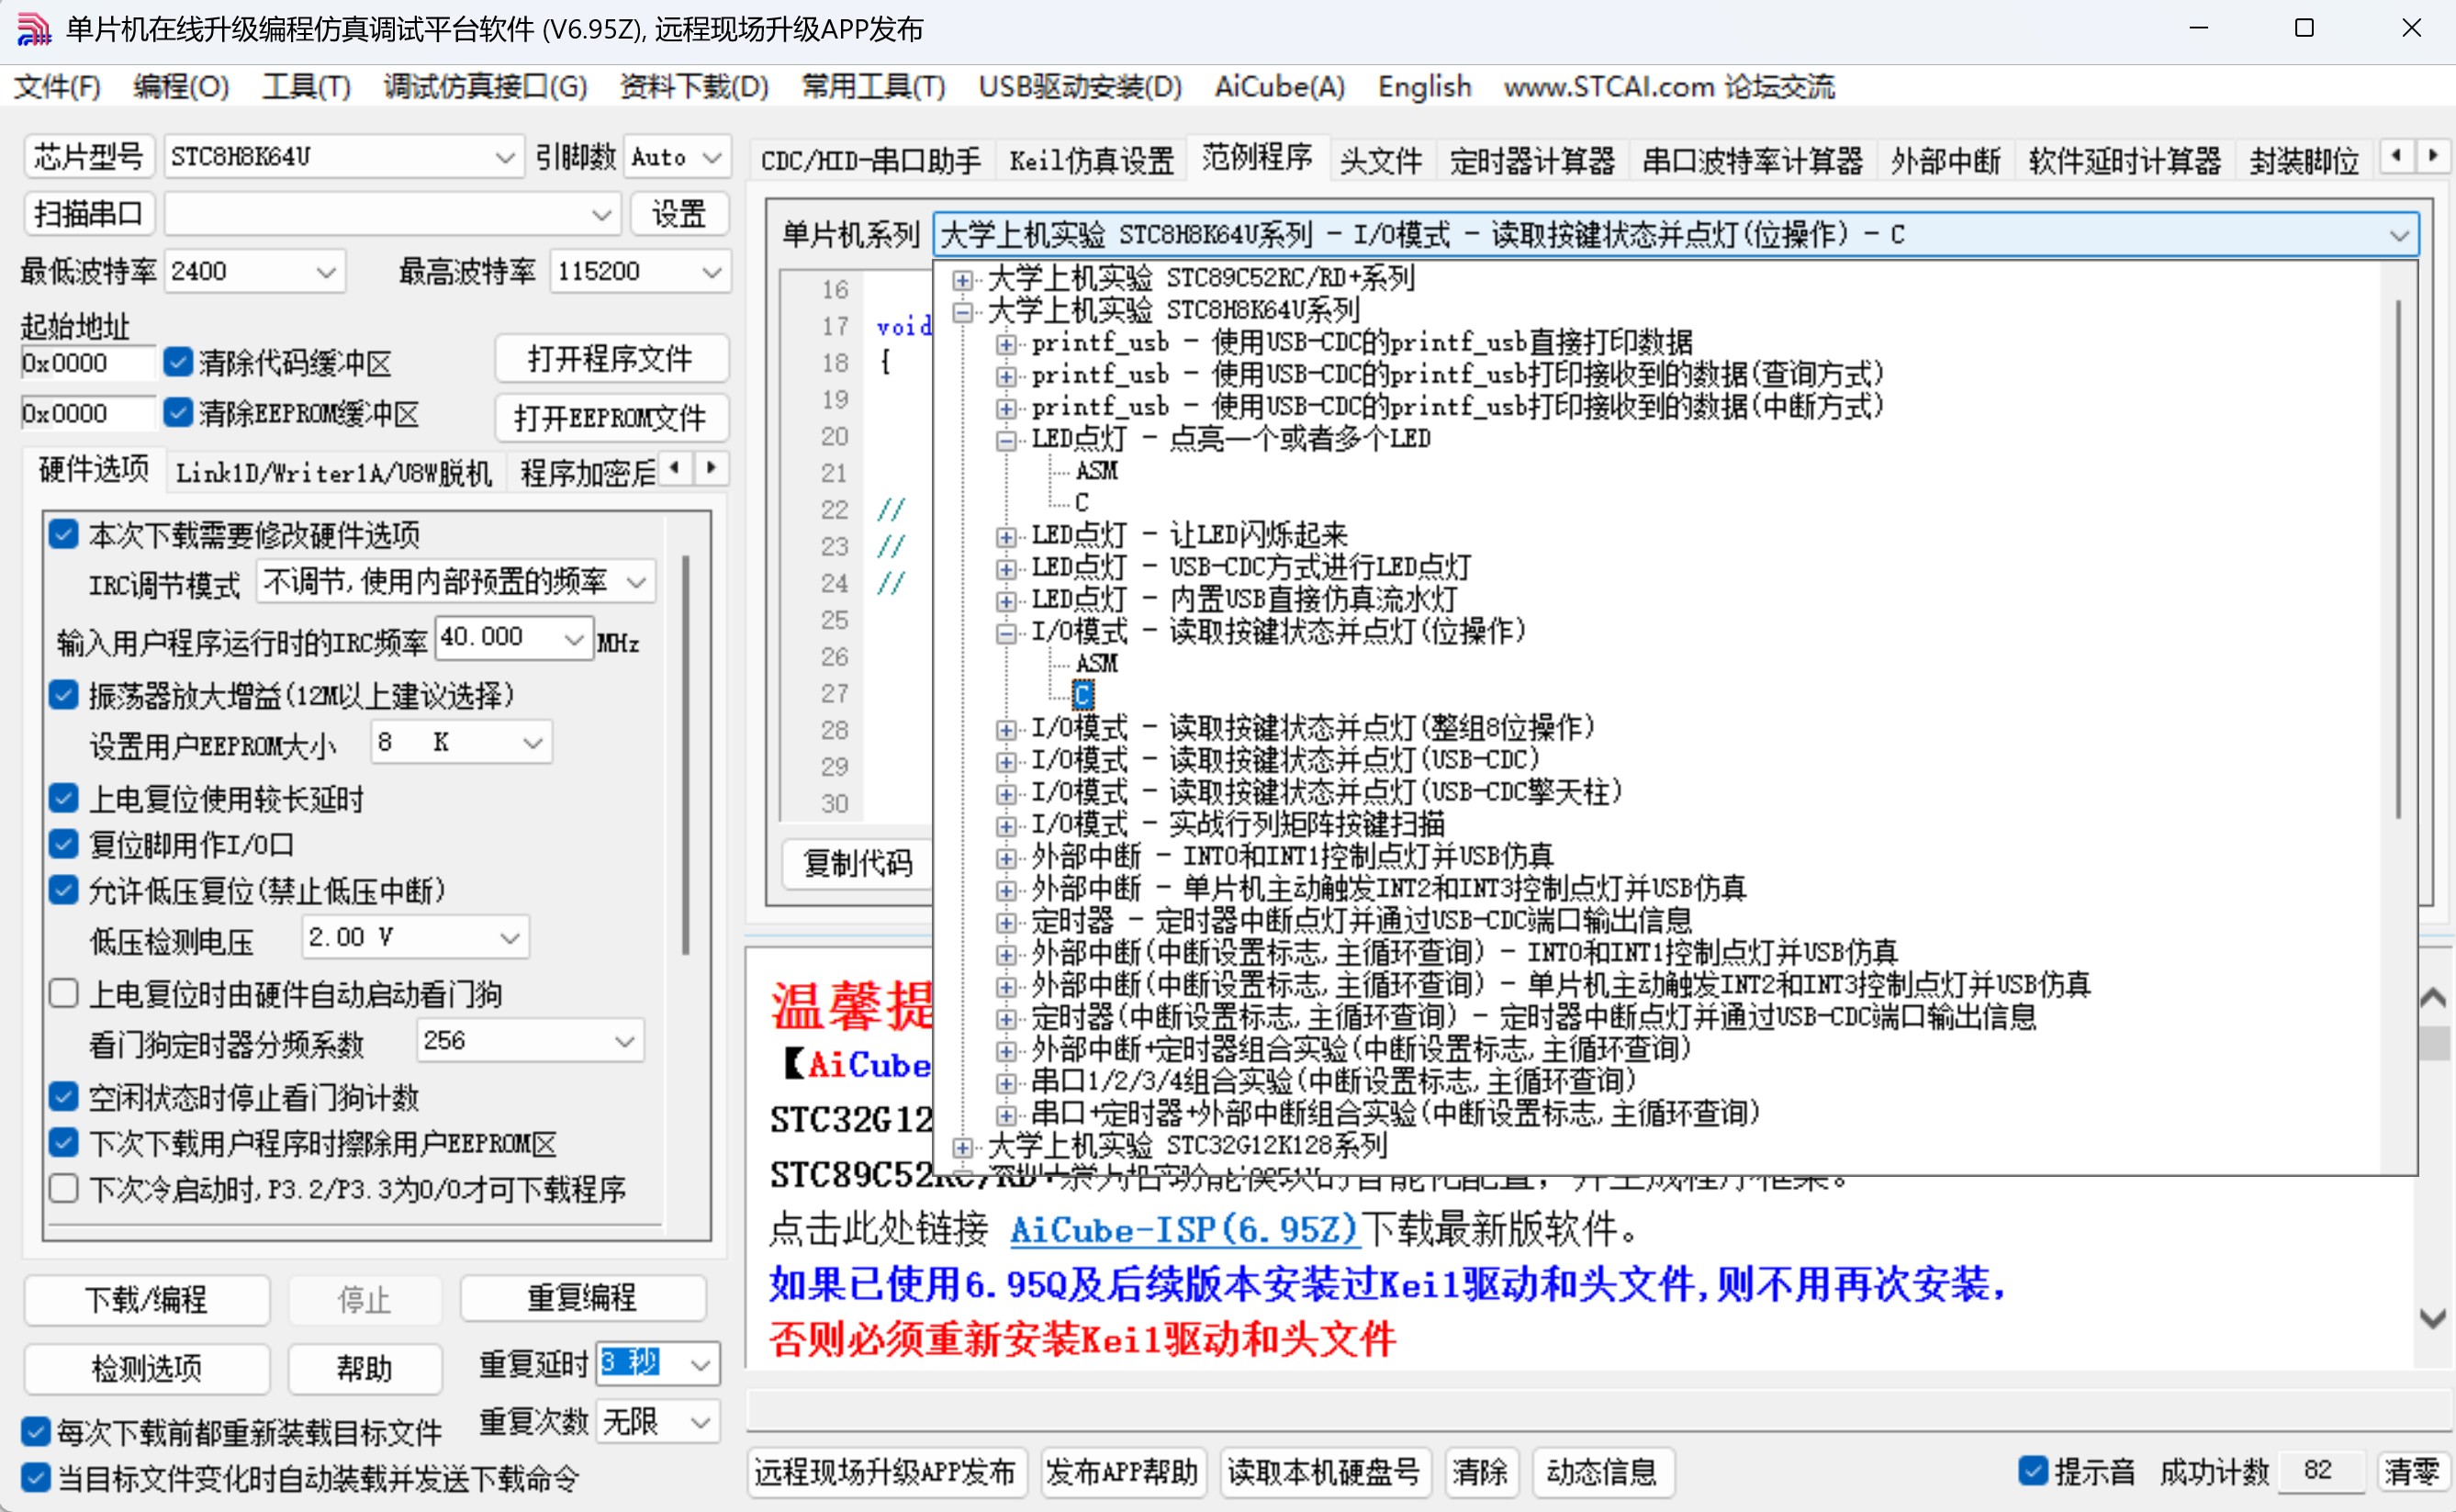The height and width of the screenshot is (1512, 2456).
Task: Open IRC调节模式 dropdown
Action: [x=455, y=582]
